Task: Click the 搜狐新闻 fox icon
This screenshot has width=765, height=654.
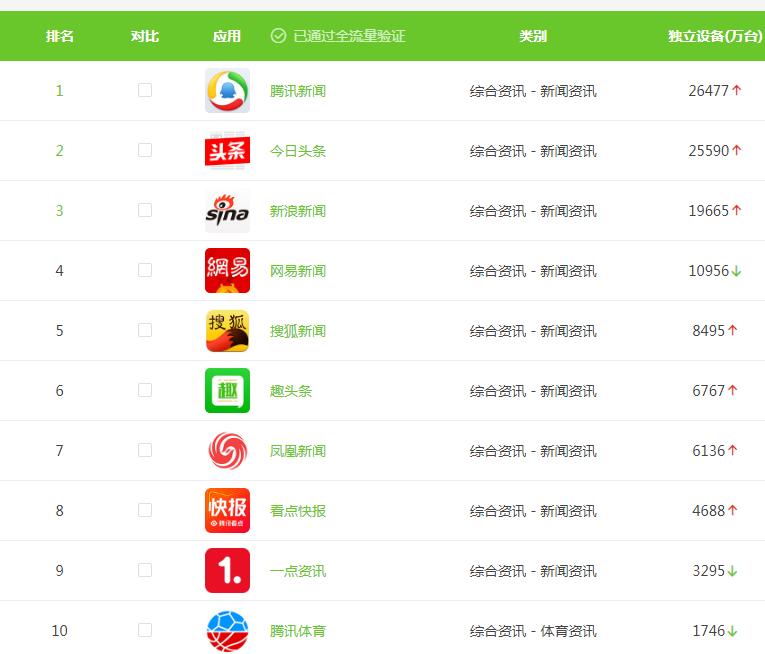Action: (227, 330)
